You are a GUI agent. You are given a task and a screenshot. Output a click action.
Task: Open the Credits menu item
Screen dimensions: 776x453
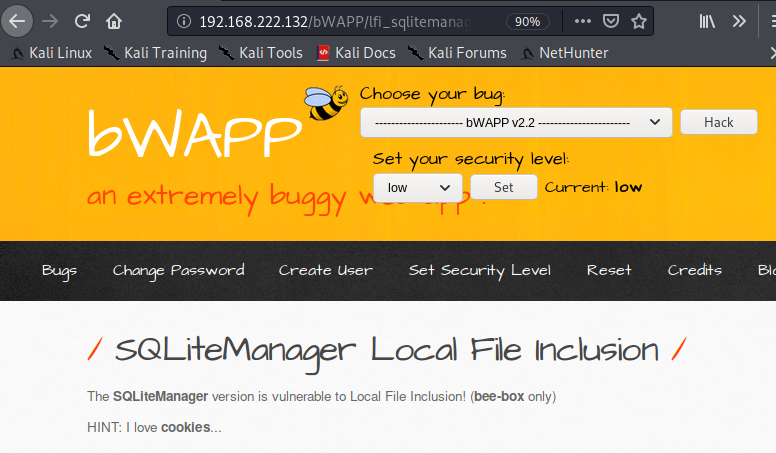coord(694,270)
